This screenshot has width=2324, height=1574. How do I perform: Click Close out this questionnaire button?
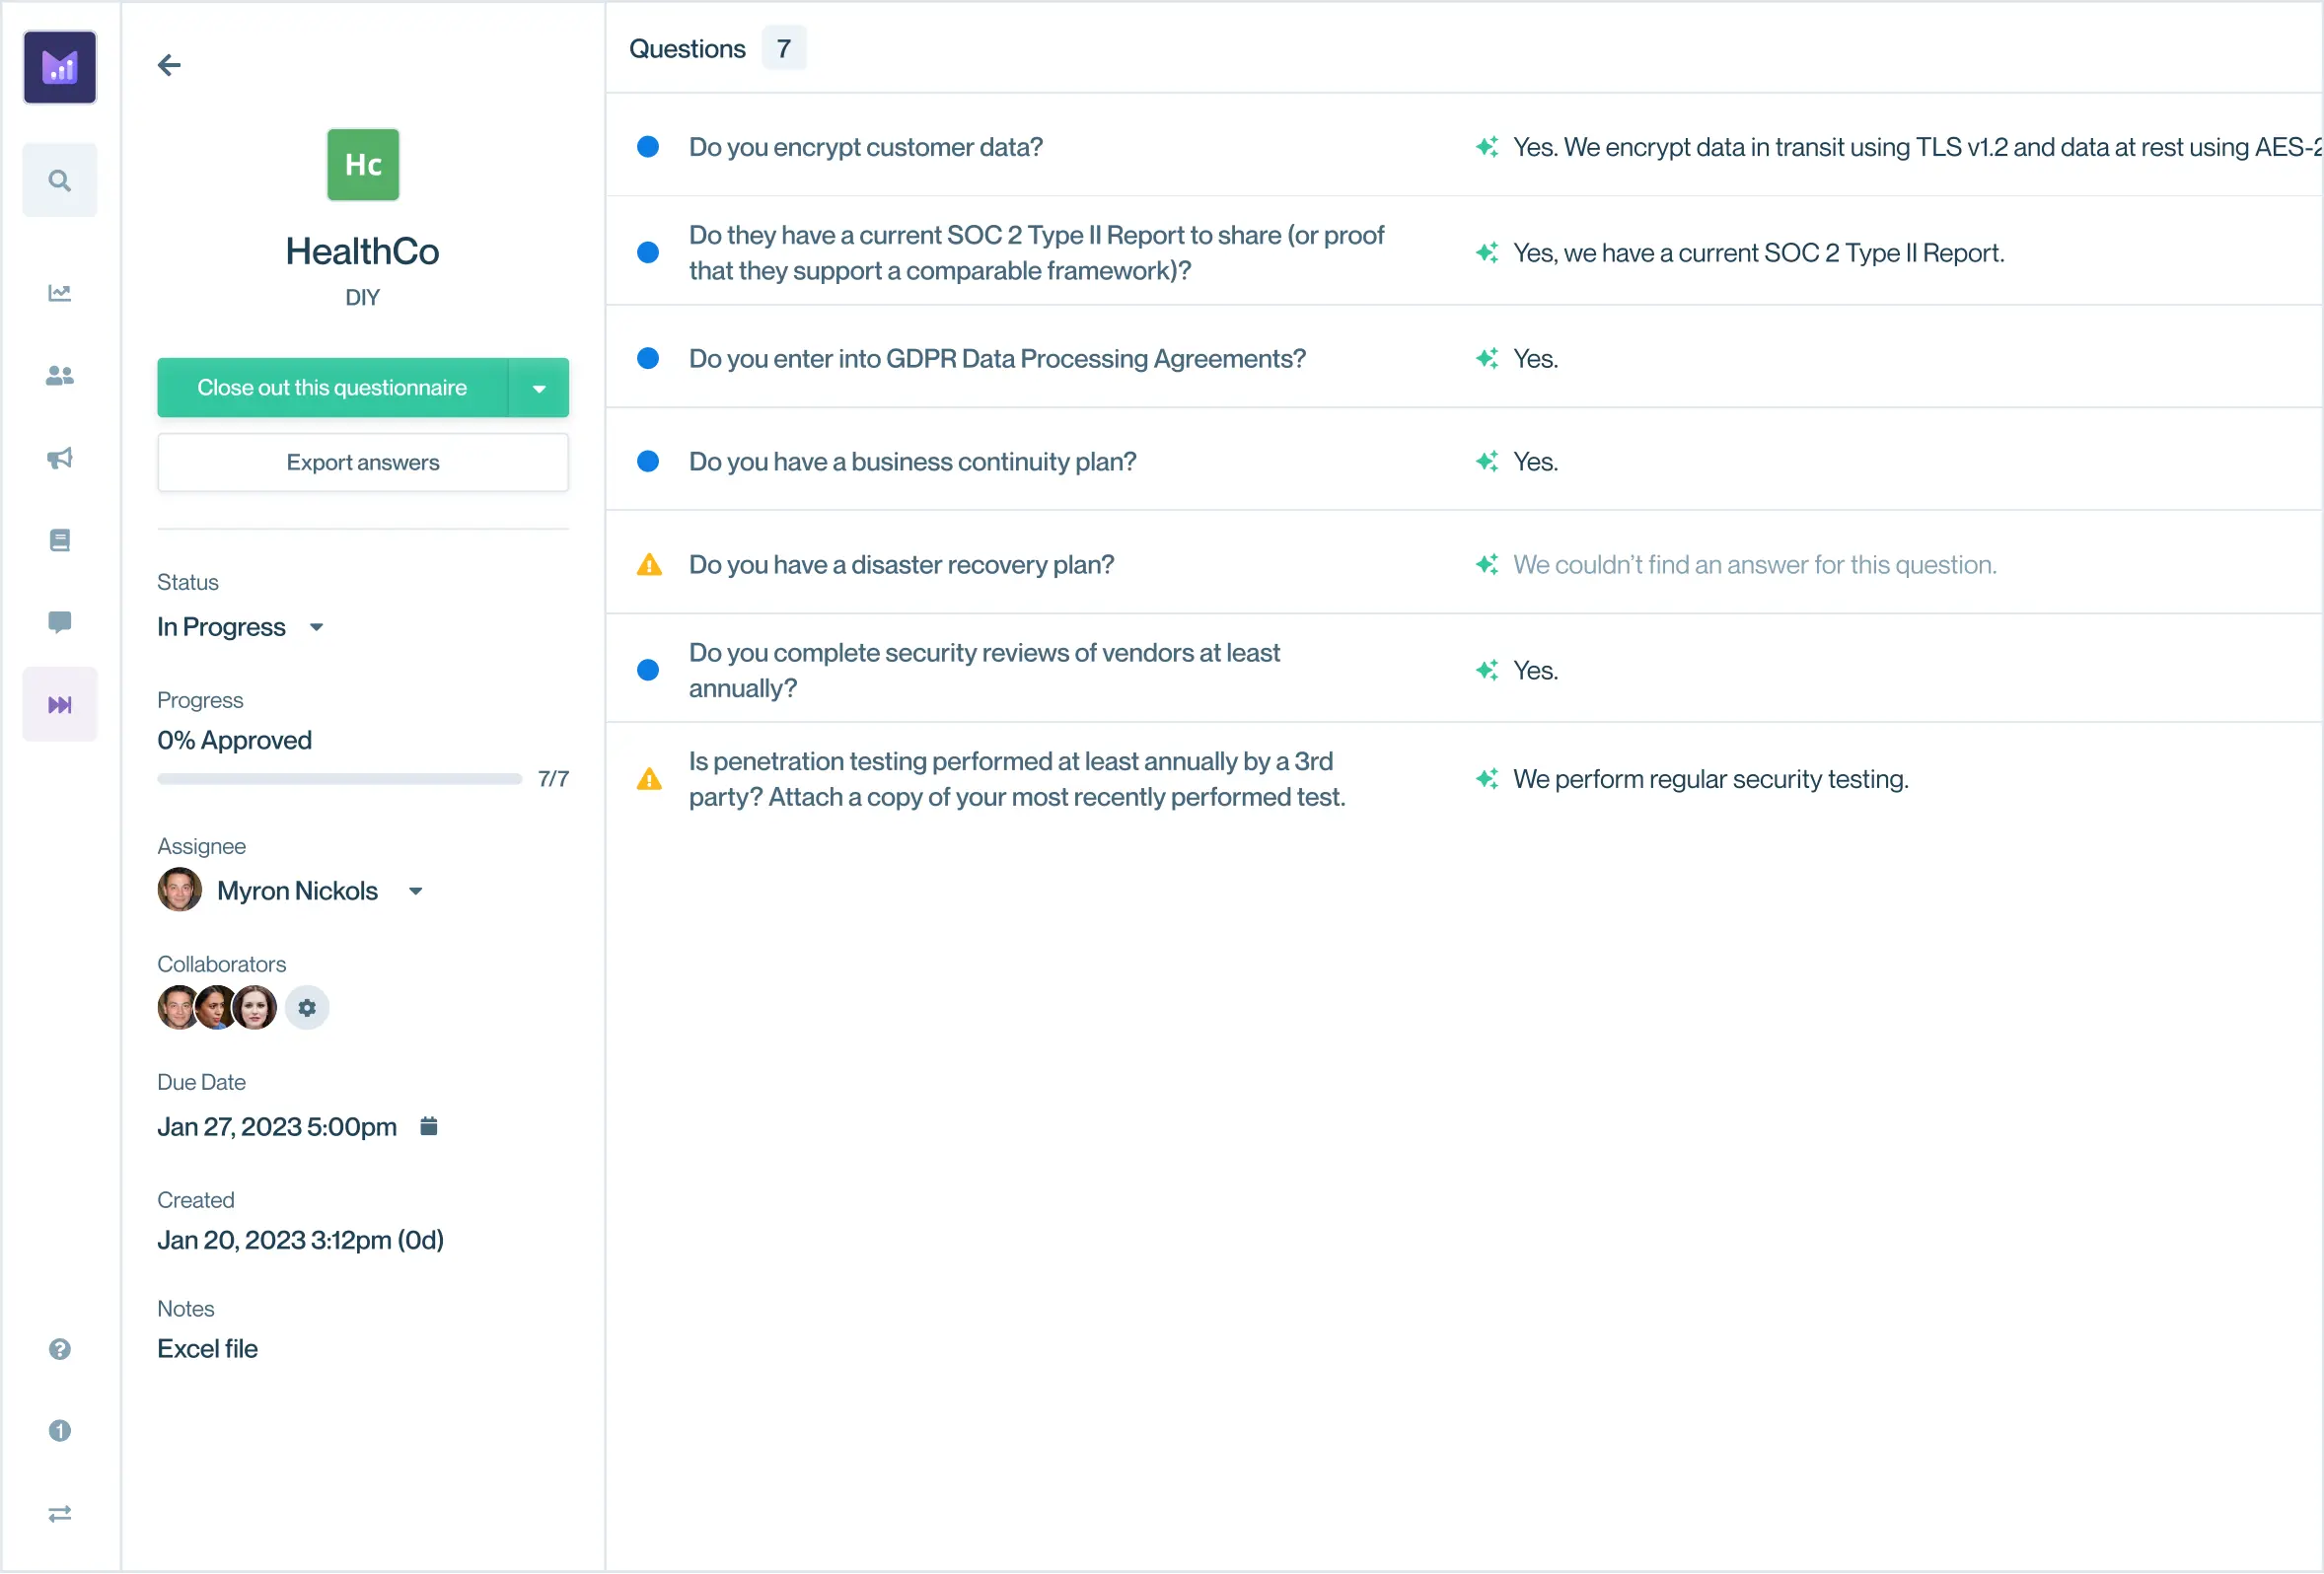tap(332, 388)
